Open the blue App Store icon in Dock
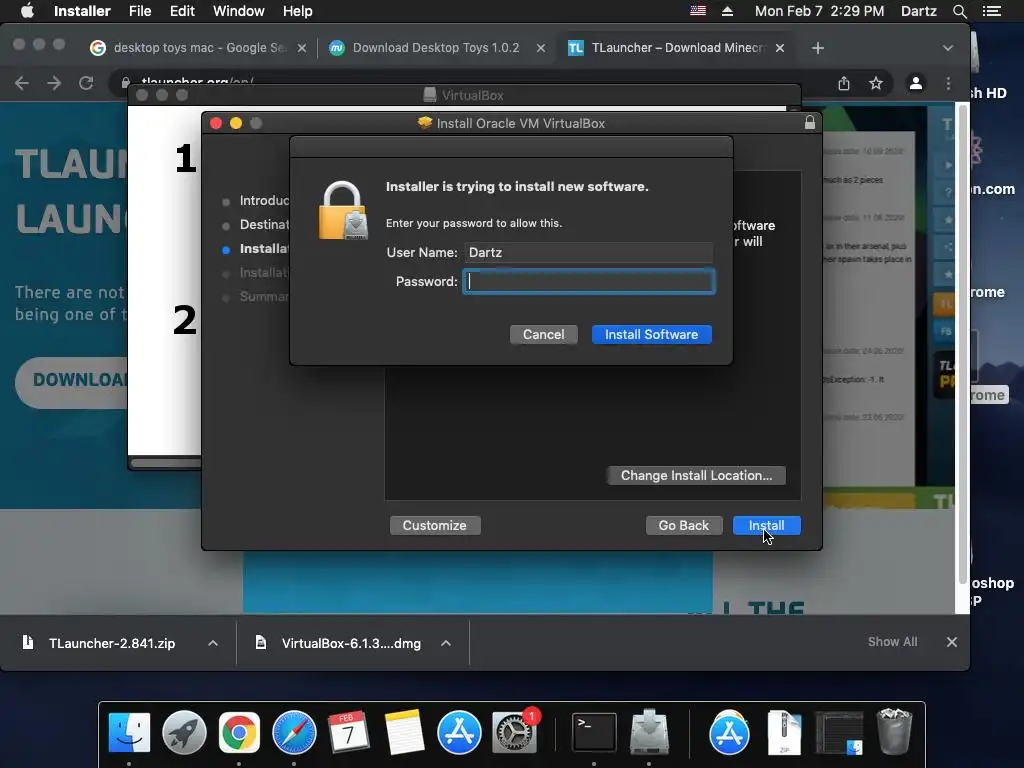This screenshot has height=768, width=1024. pyautogui.click(x=459, y=732)
